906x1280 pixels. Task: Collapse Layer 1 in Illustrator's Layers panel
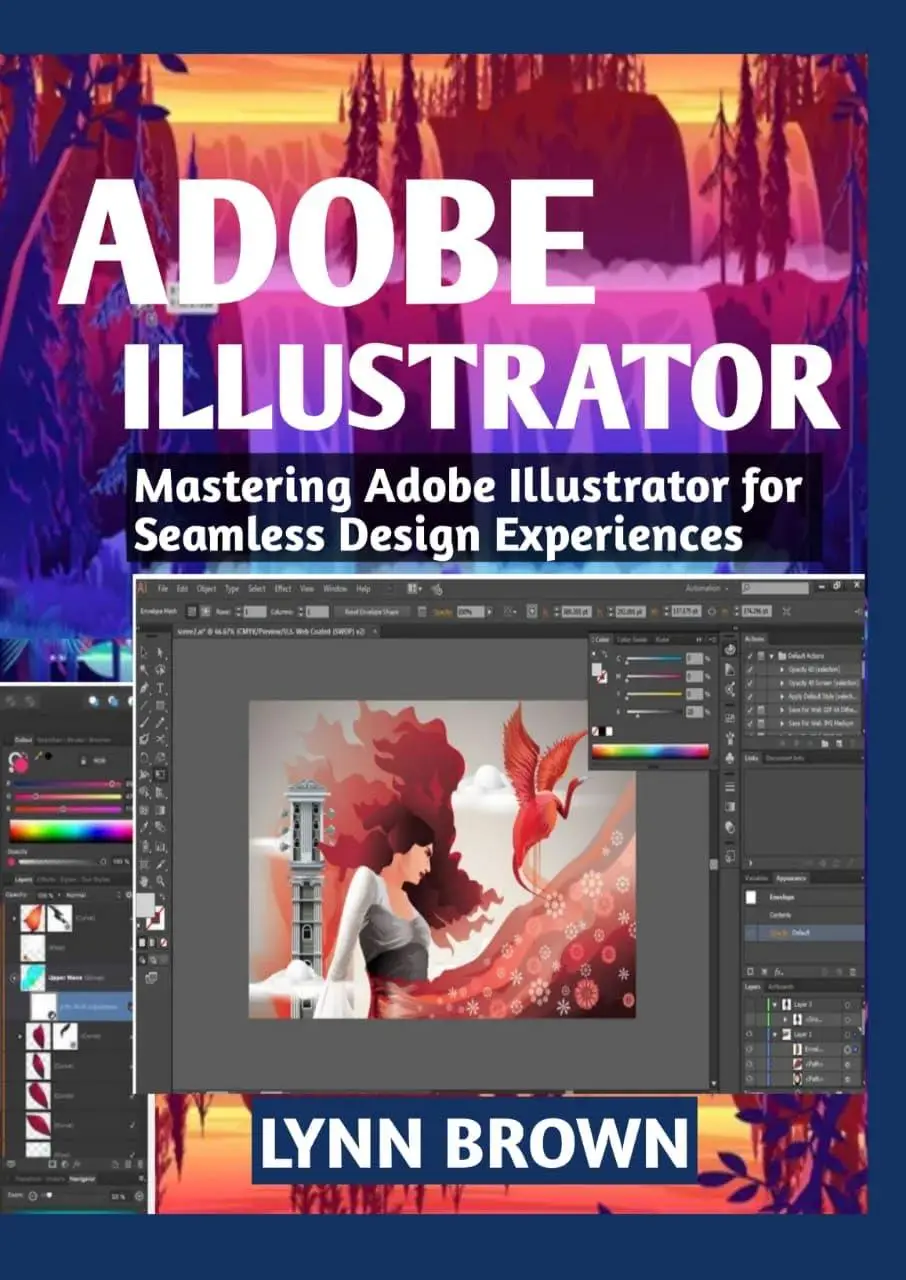point(775,1034)
